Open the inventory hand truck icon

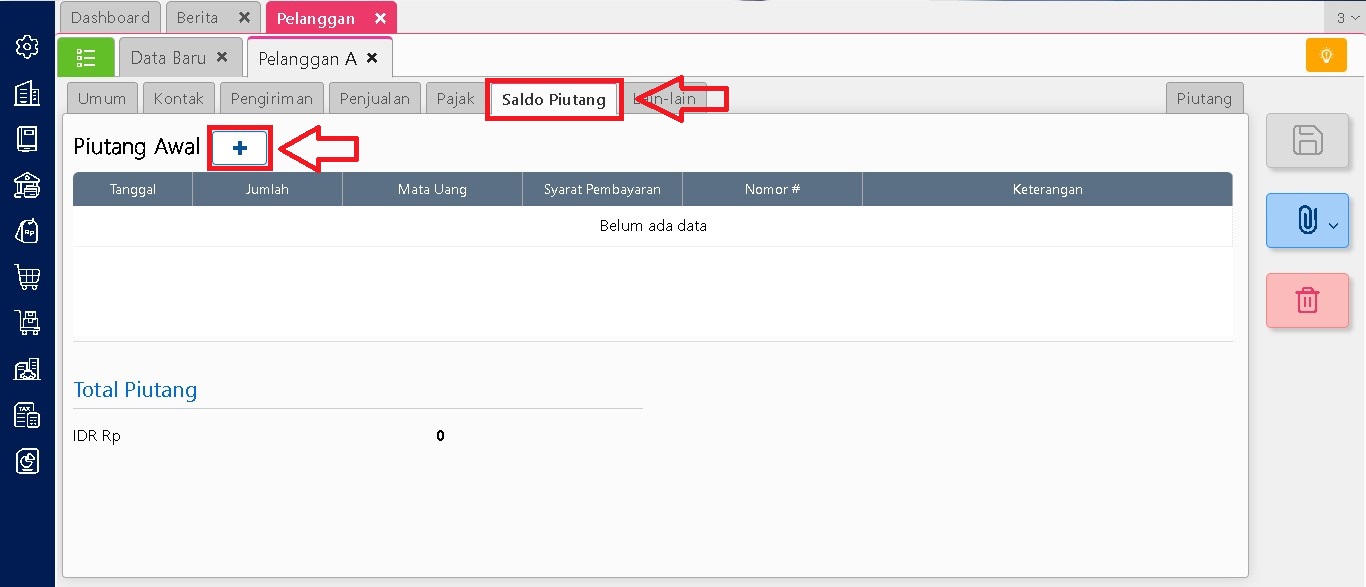(x=27, y=322)
